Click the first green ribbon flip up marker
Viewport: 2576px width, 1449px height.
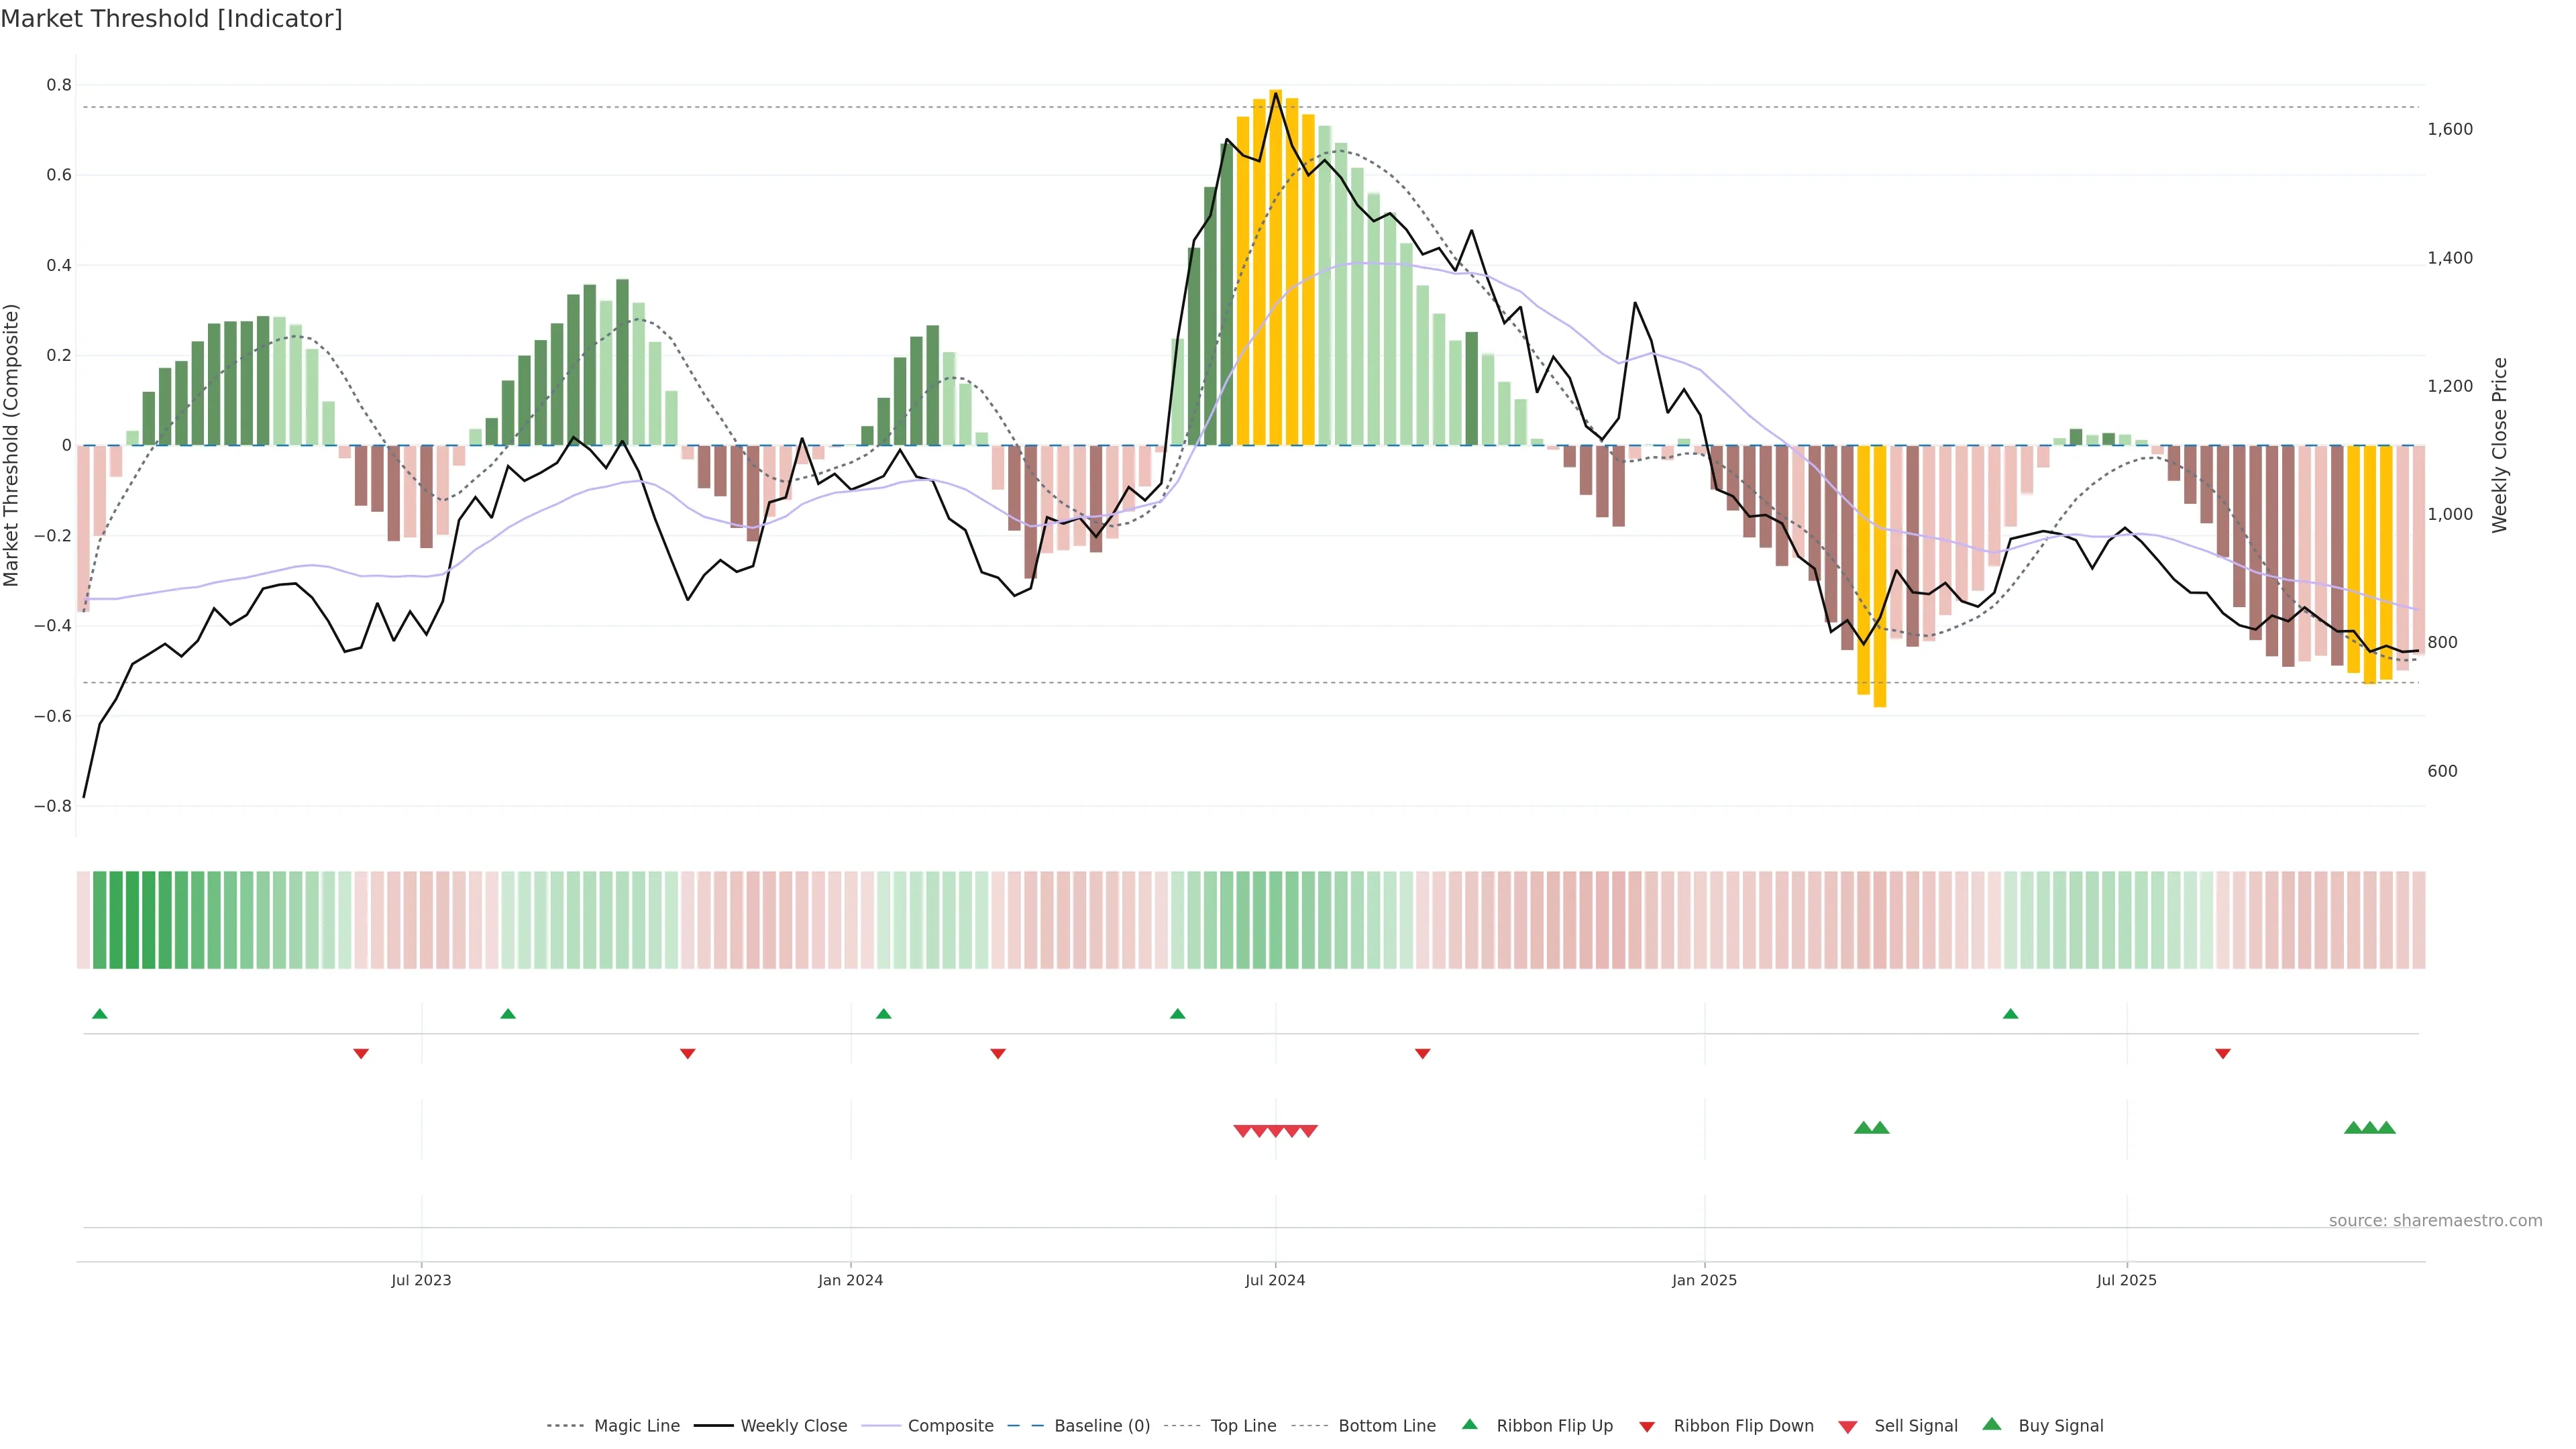[99, 1014]
